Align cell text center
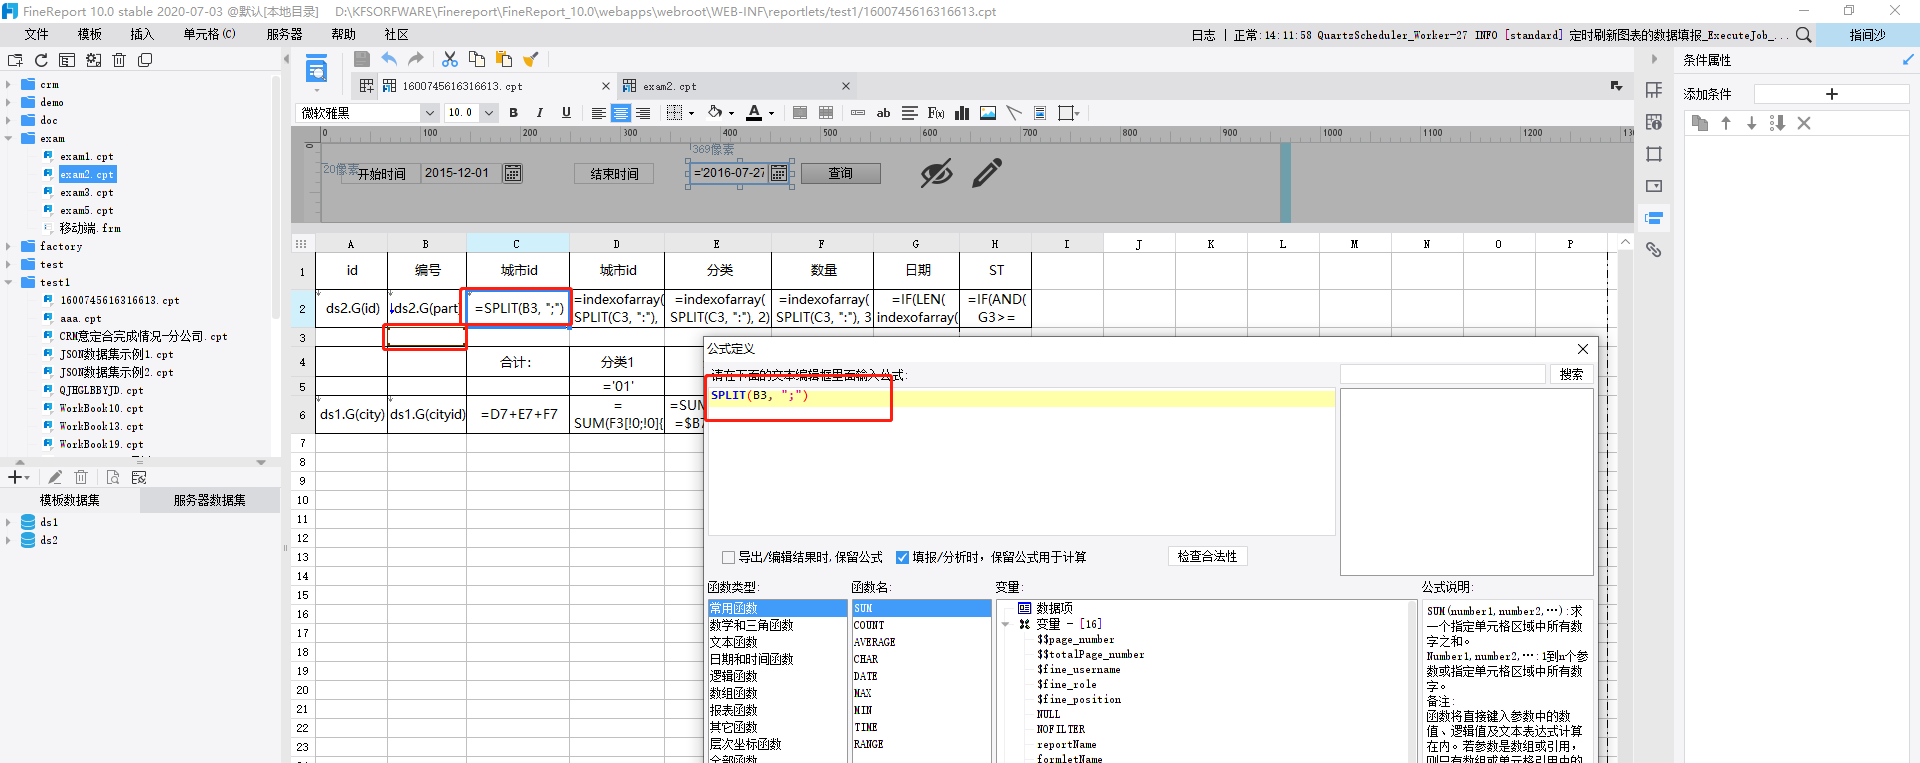Screen dimensions: 1920x763 point(621,113)
